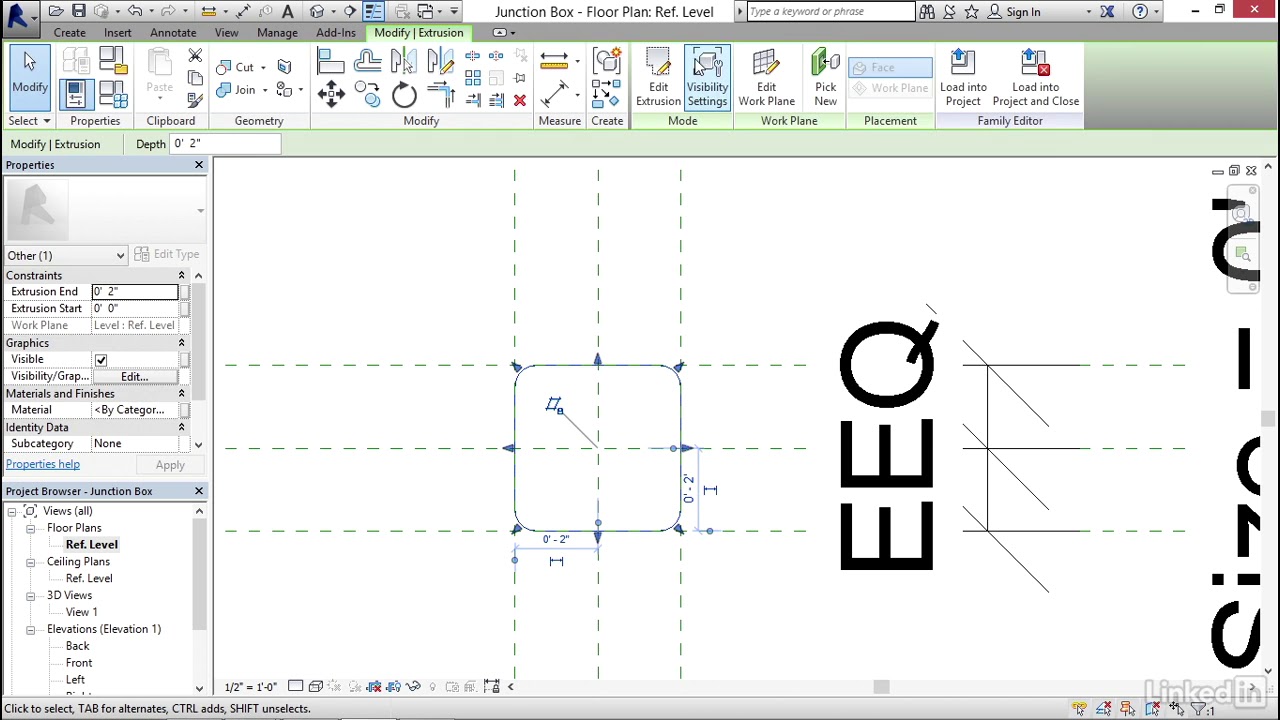Image resolution: width=1280 pixels, height=720 pixels.
Task: Click the Save icon in quick access toolbar
Action: 78,11
